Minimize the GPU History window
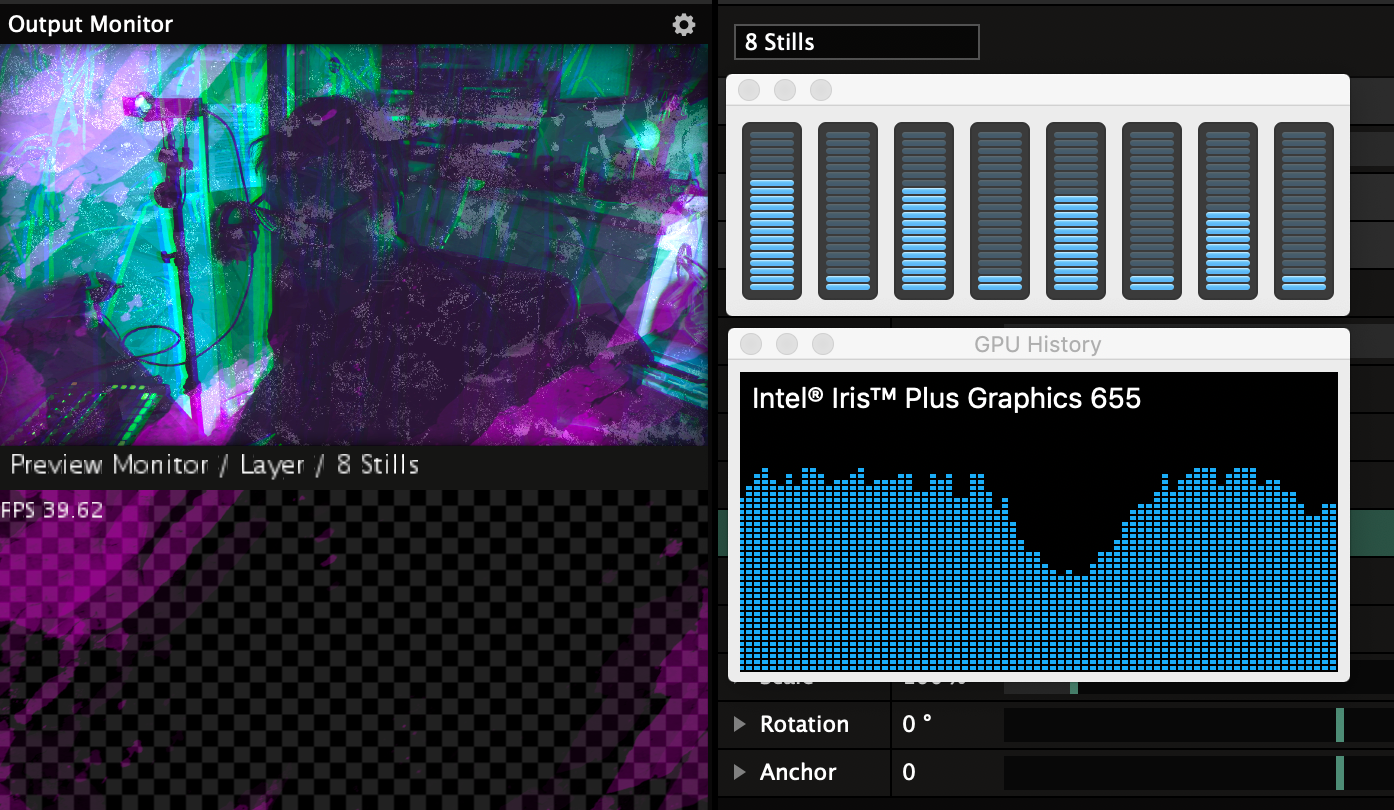 [787, 344]
